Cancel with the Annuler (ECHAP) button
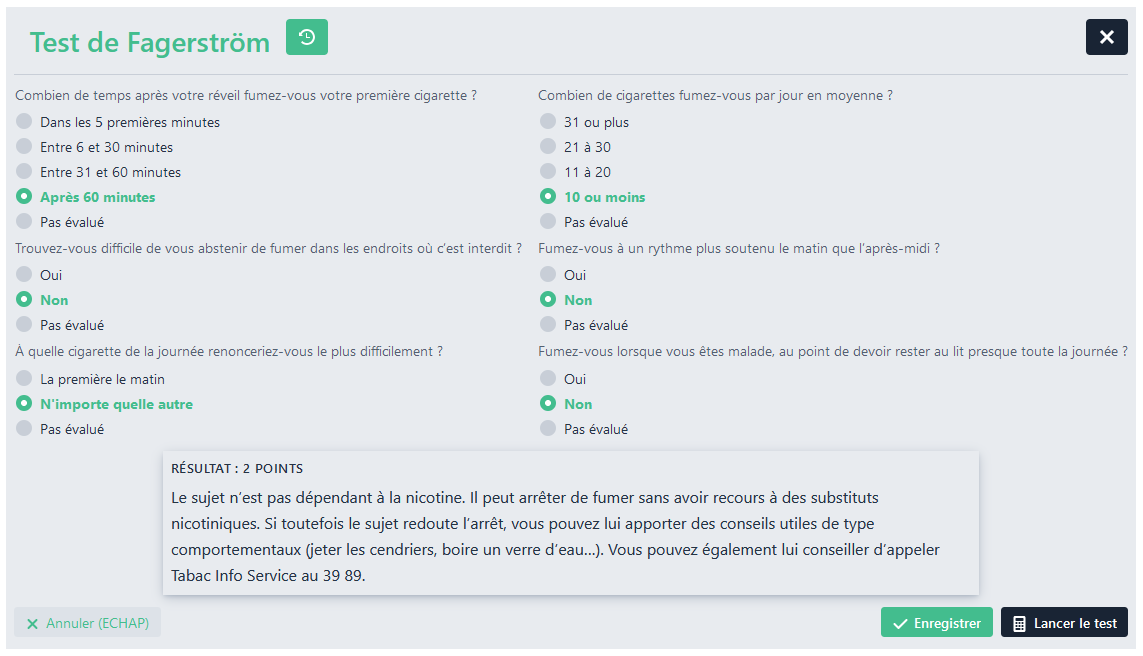This screenshot has width=1143, height=656. pyautogui.click(x=87, y=623)
